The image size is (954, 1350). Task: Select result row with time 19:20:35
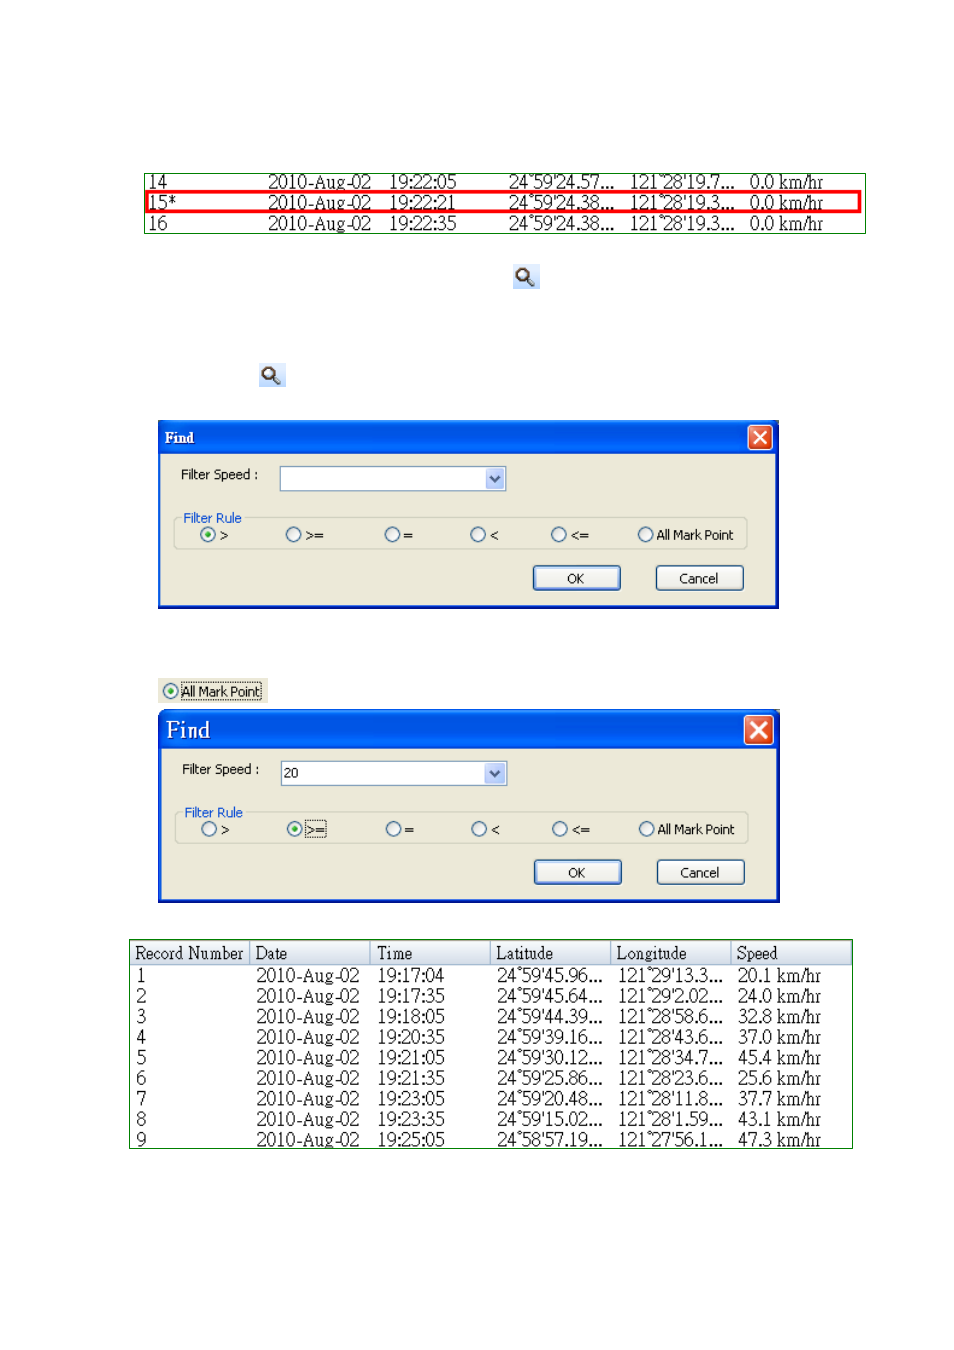(x=490, y=1037)
